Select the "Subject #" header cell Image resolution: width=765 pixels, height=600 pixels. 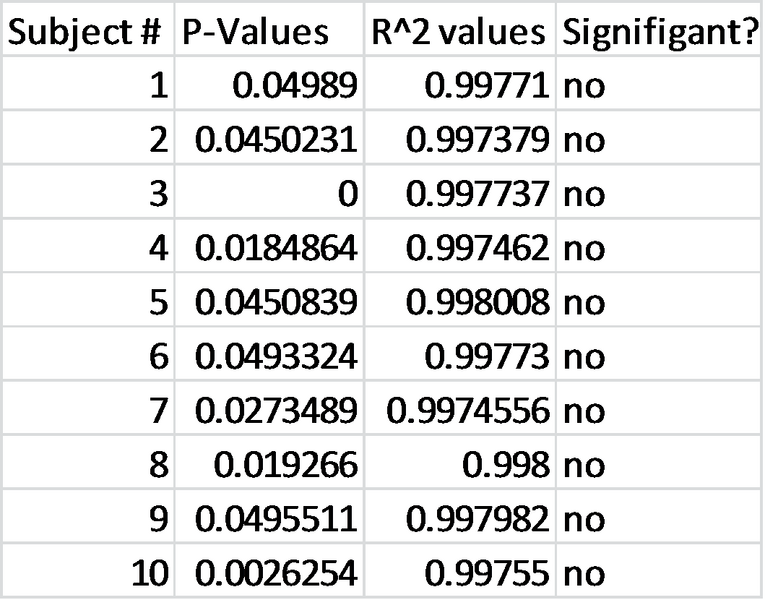coord(86,33)
